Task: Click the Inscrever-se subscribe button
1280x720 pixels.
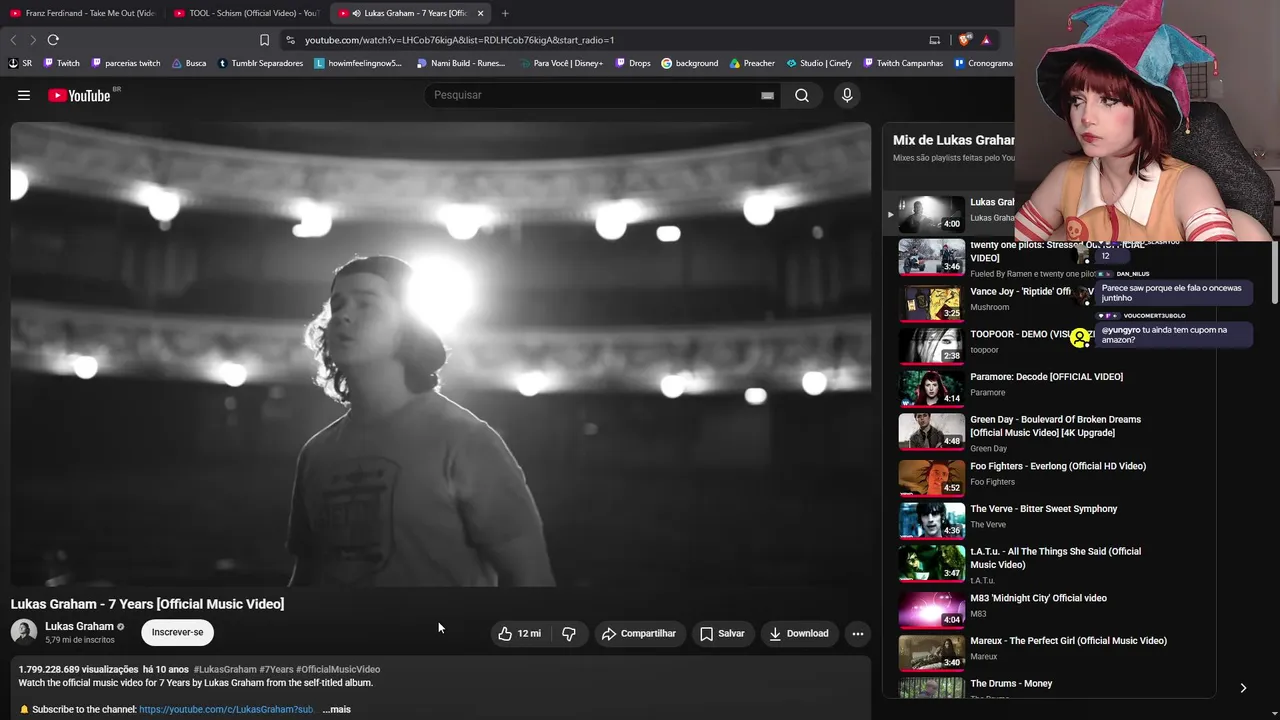Action: [x=177, y=632]
